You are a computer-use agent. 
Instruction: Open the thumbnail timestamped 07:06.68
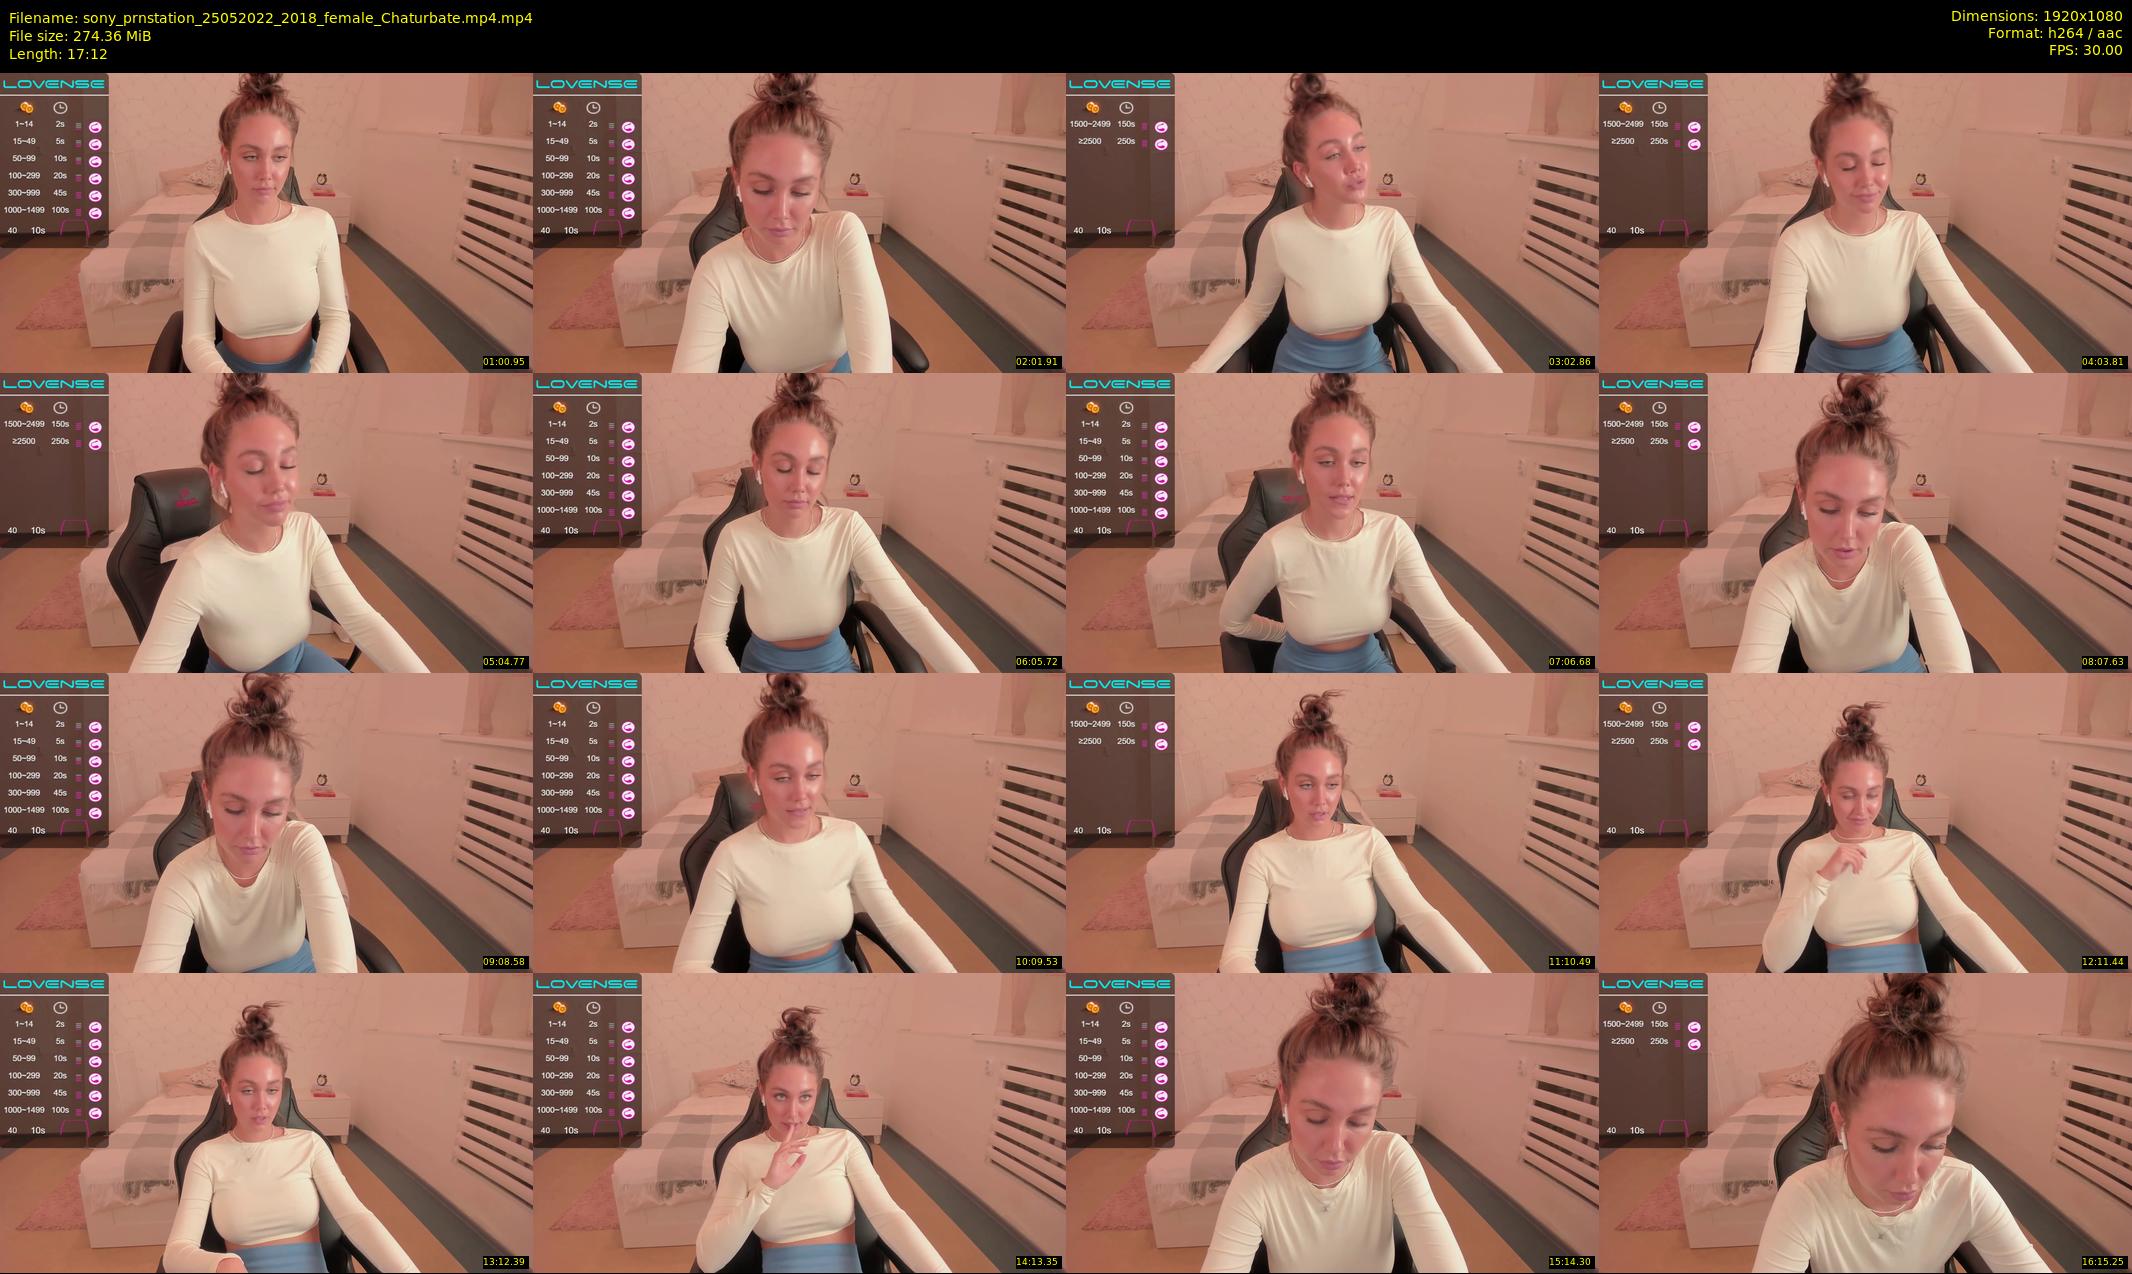1332,523
